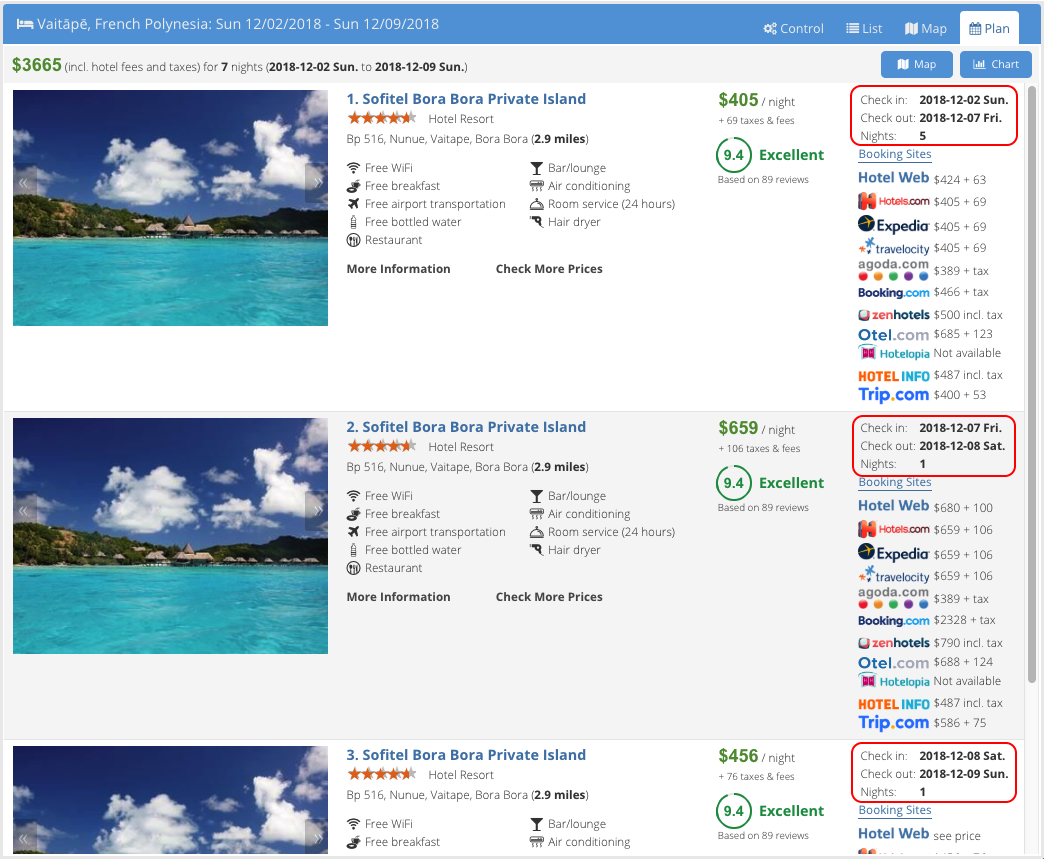This screenshot has width=1044, height=859.
Task: Open Booking Sites link in the 5-night listing
Action: click(x=895, y=154)
